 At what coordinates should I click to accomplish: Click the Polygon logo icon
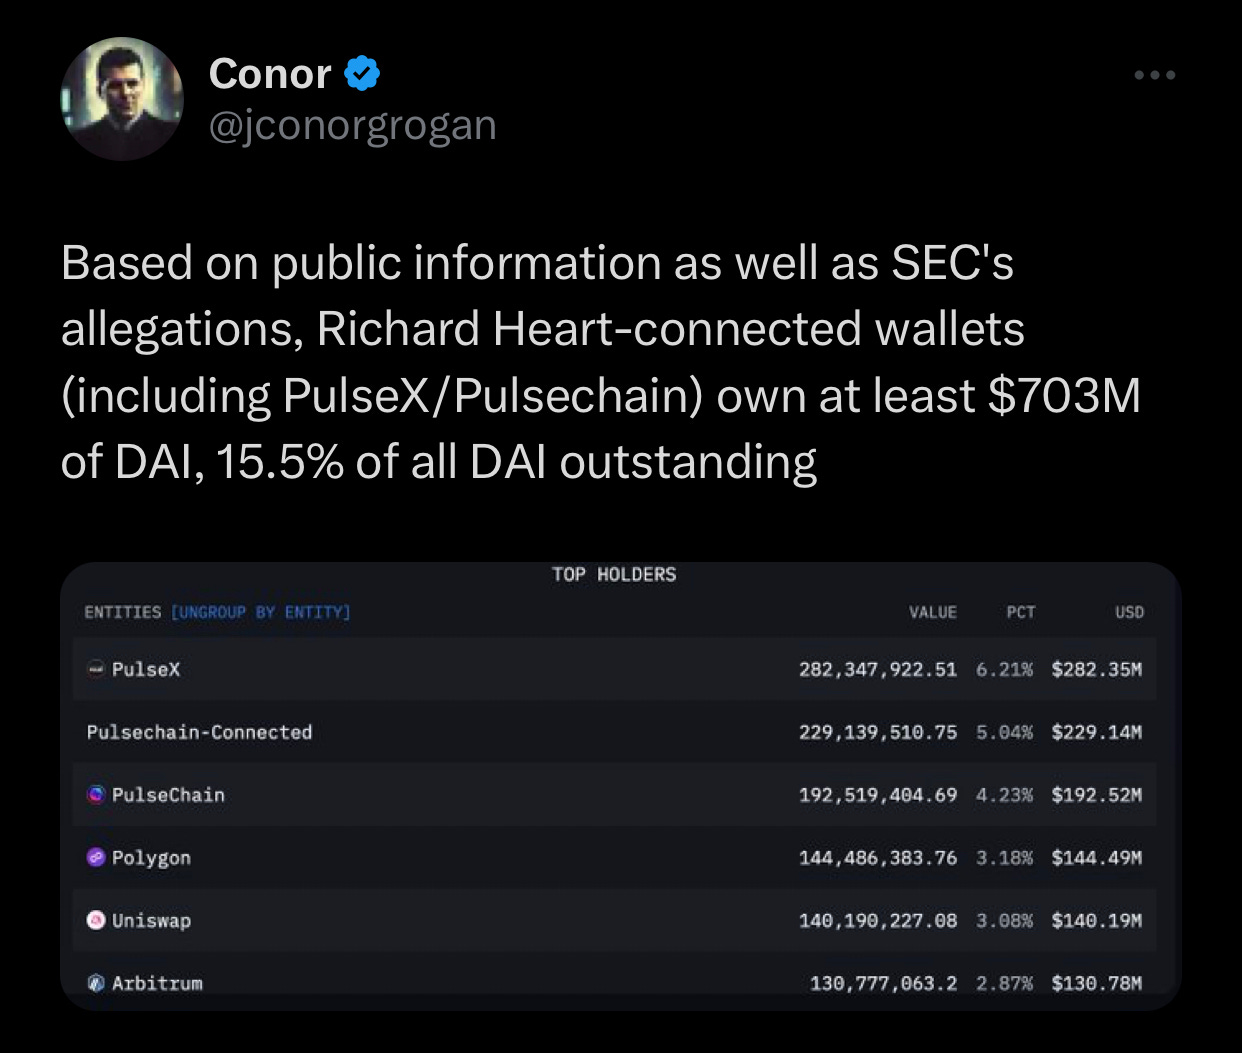coord(96,857)
